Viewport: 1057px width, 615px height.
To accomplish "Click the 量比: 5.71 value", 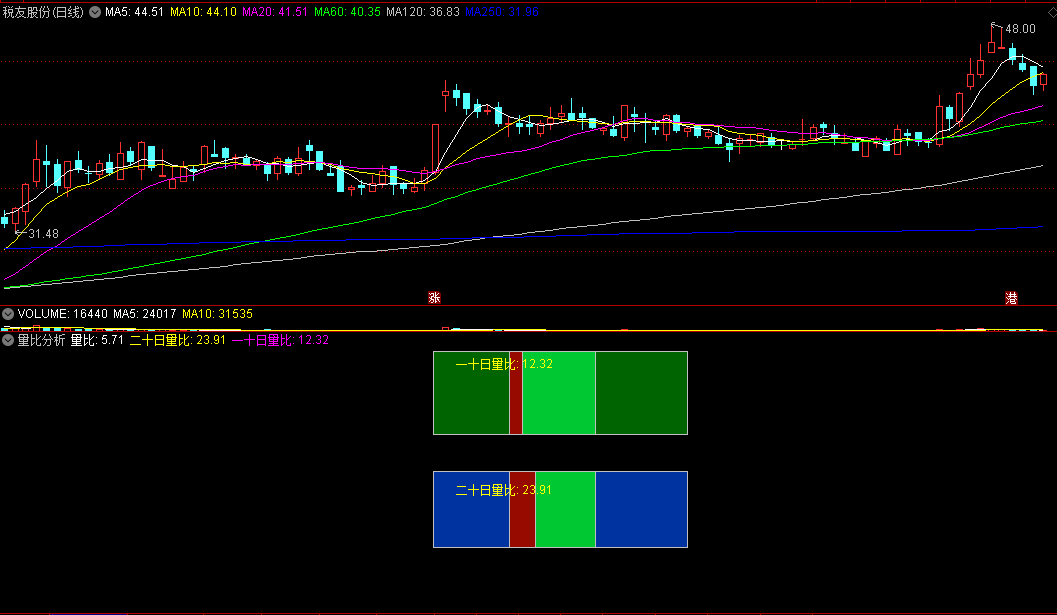I will point(97,341).
